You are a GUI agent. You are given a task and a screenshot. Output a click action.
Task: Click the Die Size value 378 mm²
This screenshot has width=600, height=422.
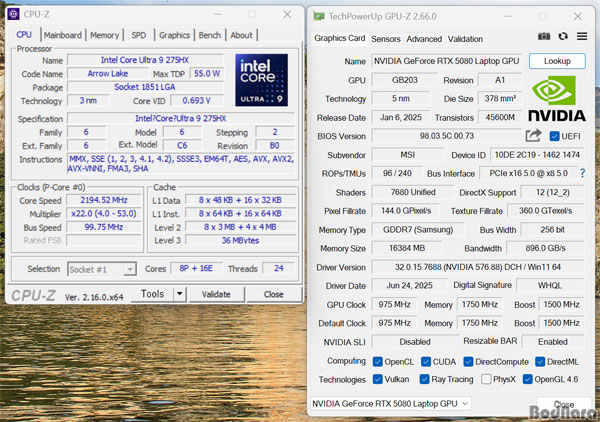tap(500, 98)
